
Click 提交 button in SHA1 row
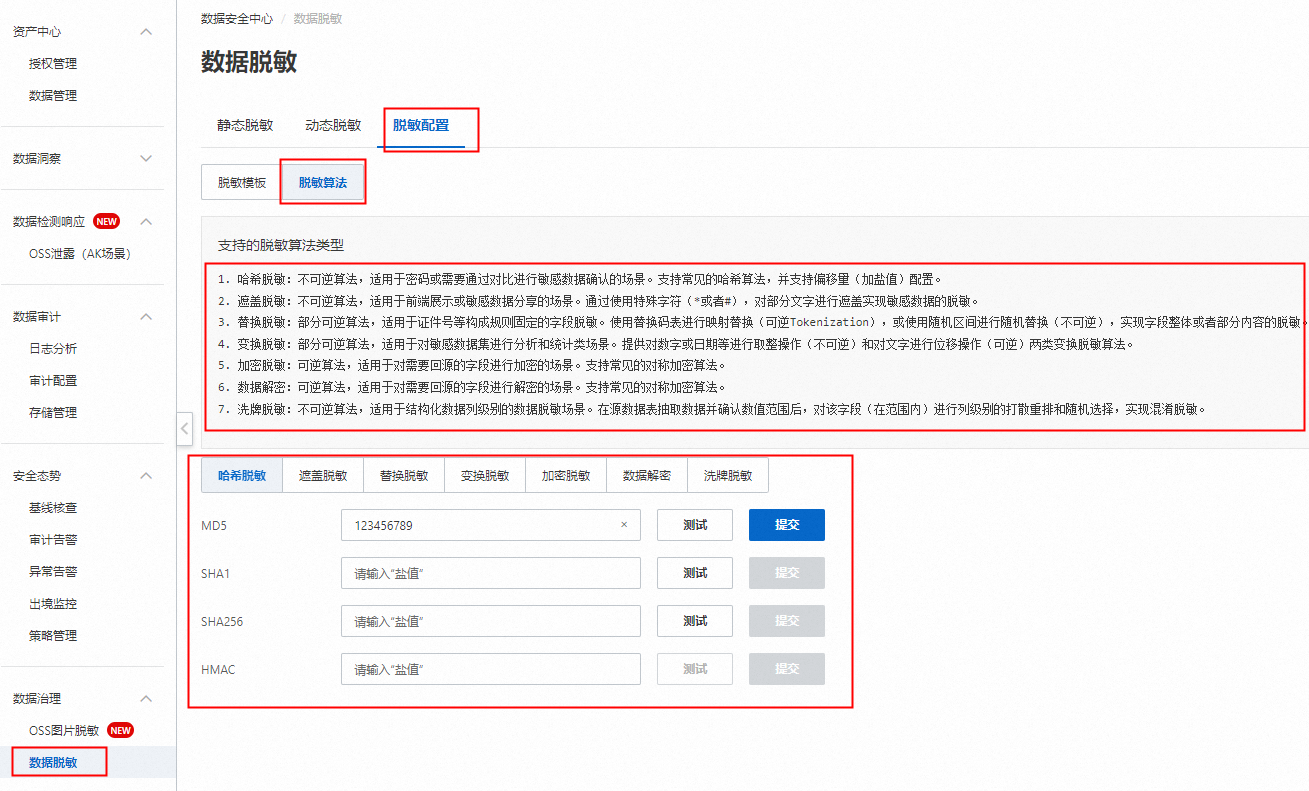coord(787,573)
